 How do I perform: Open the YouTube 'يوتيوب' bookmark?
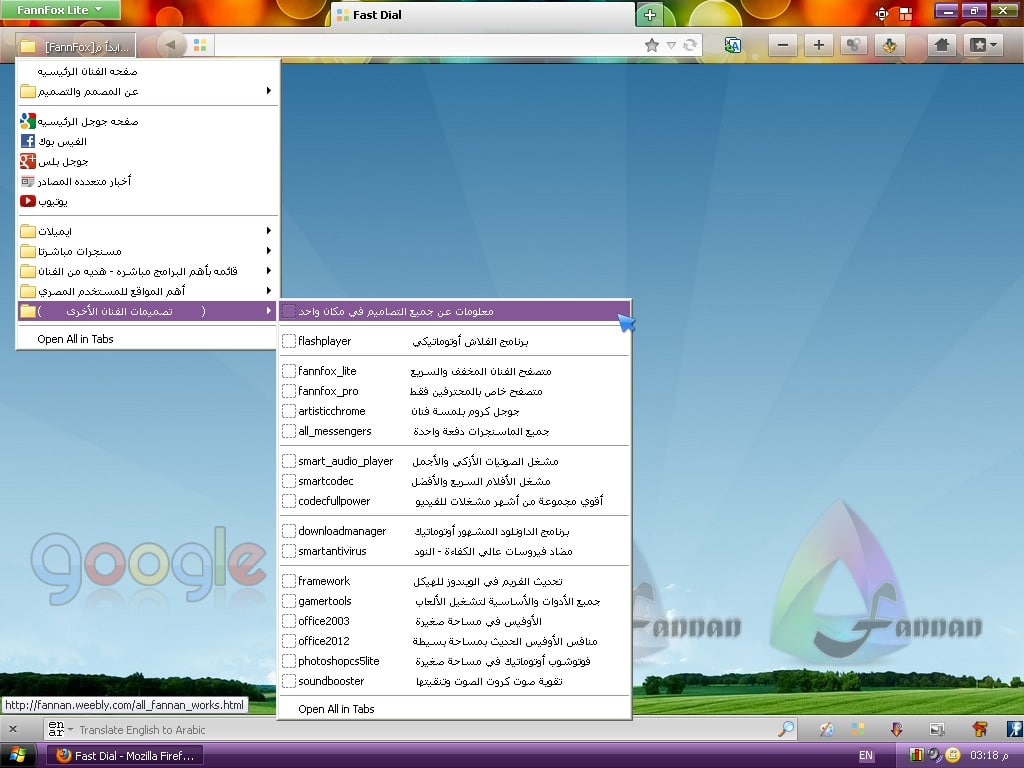coord(148,201)
